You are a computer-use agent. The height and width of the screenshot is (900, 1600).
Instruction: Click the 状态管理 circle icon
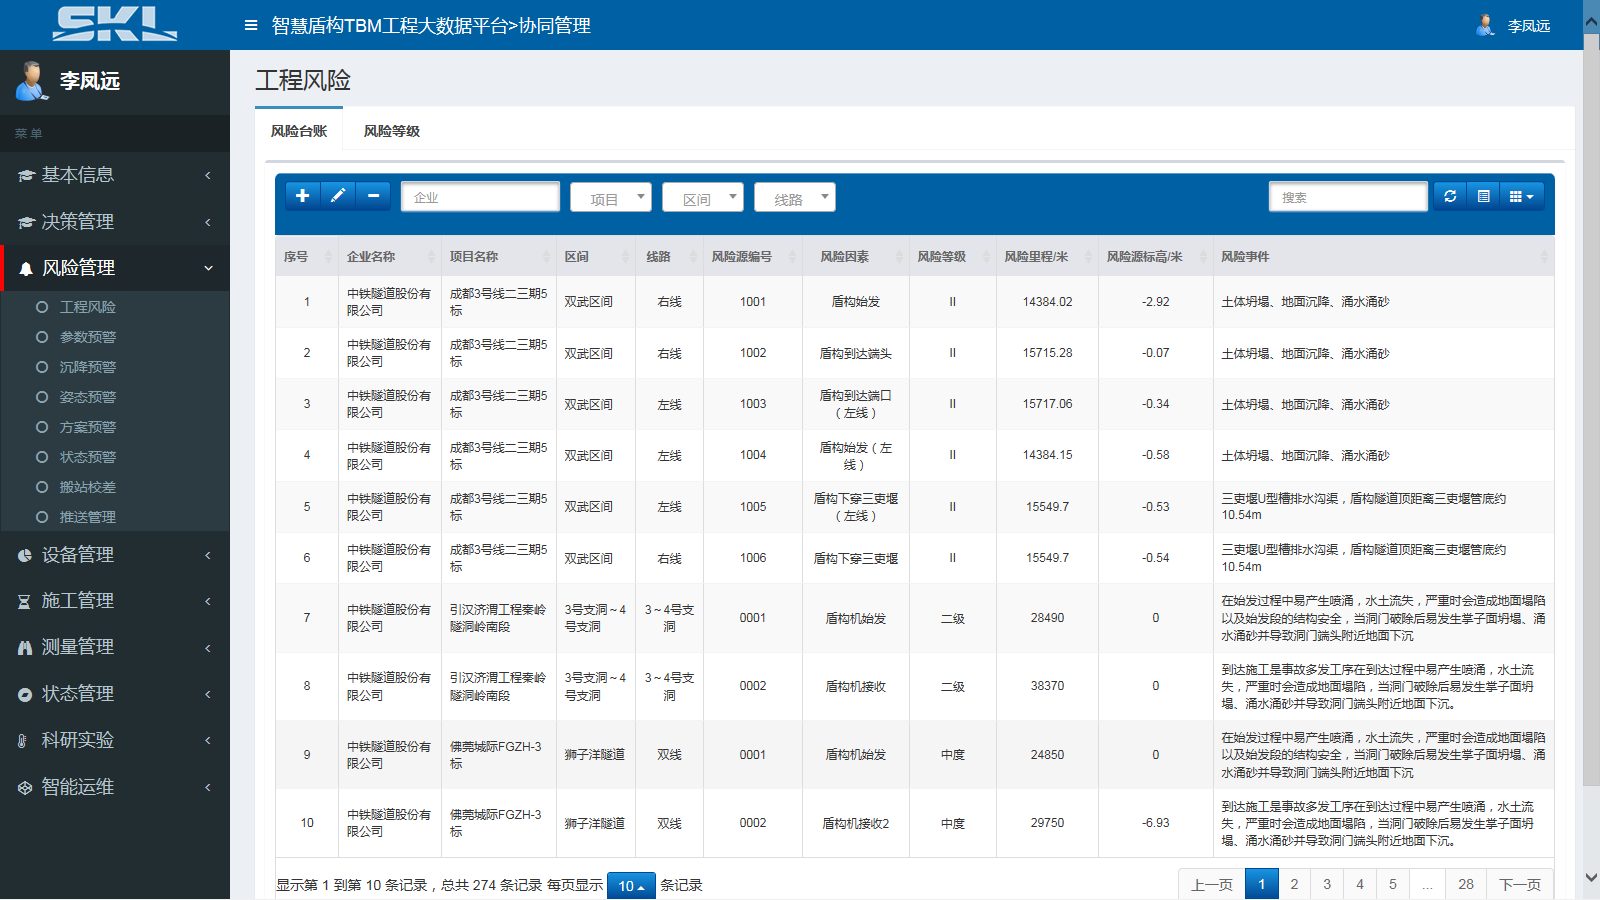click(25, 694)
